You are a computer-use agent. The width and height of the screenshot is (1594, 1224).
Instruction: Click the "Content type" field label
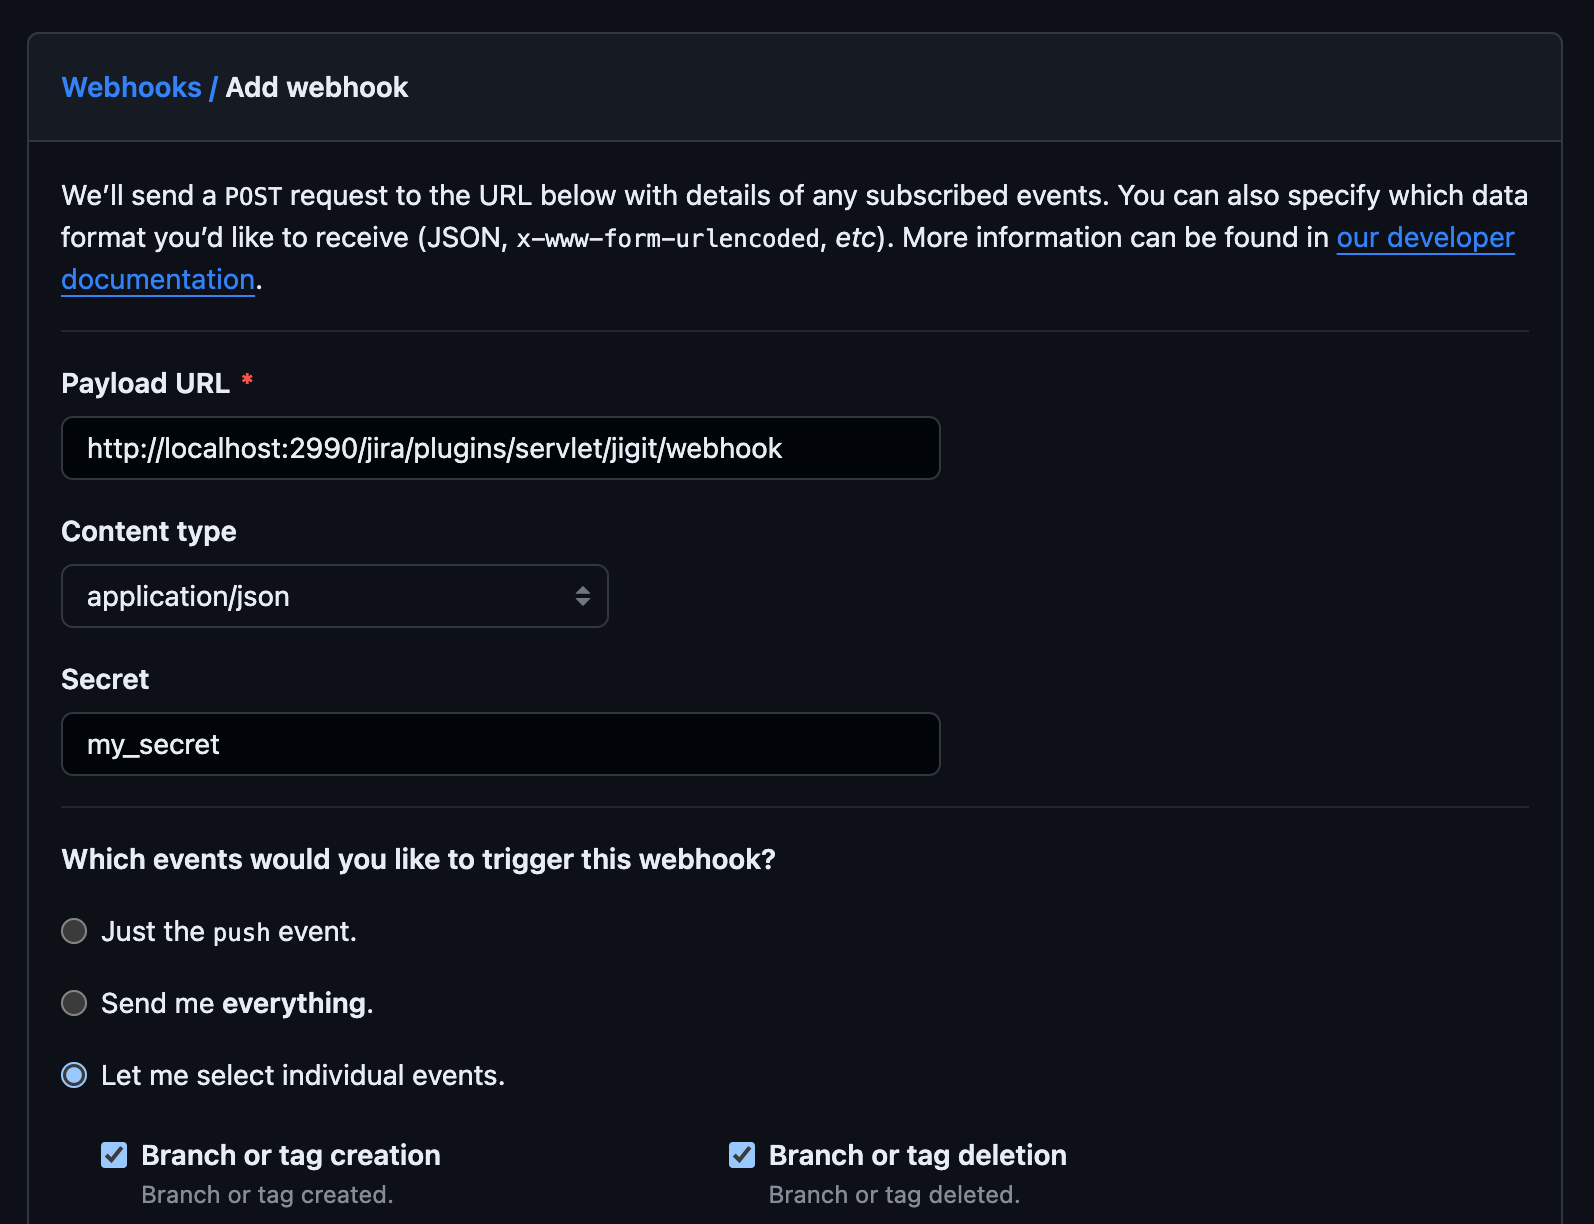pos(149,532)
